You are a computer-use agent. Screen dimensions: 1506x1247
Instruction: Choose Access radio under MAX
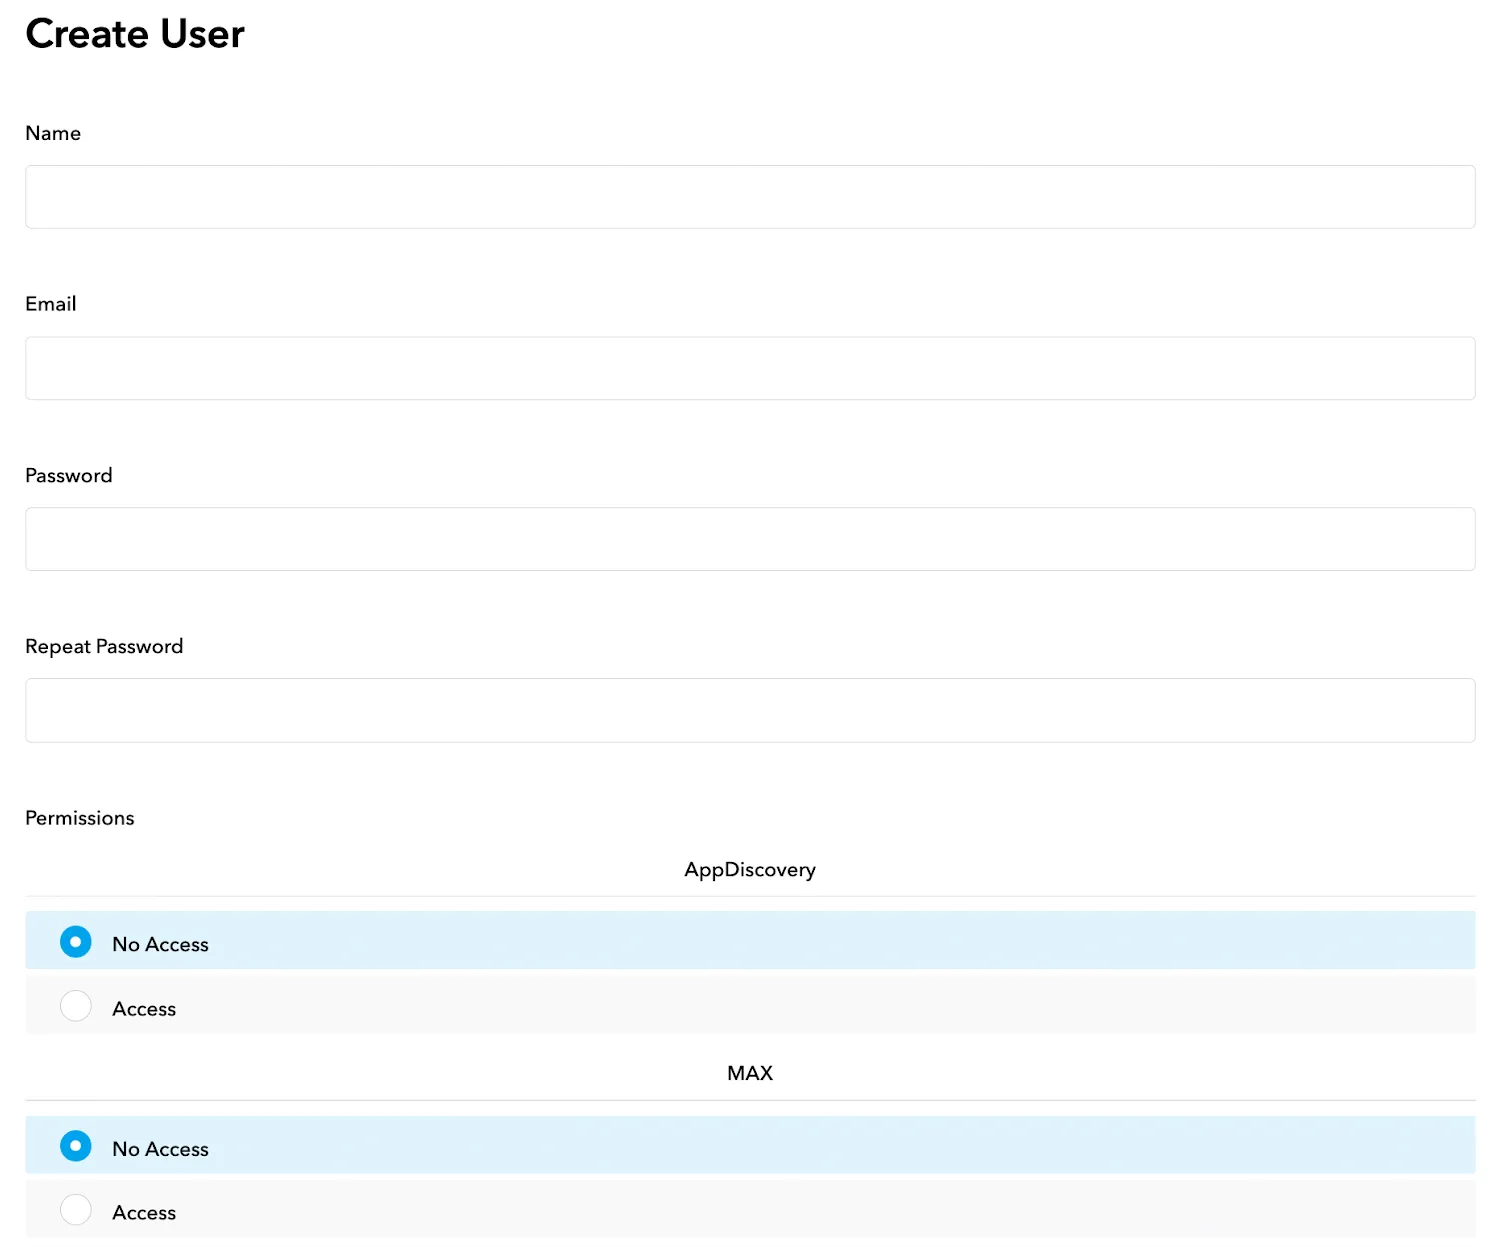76,1210
